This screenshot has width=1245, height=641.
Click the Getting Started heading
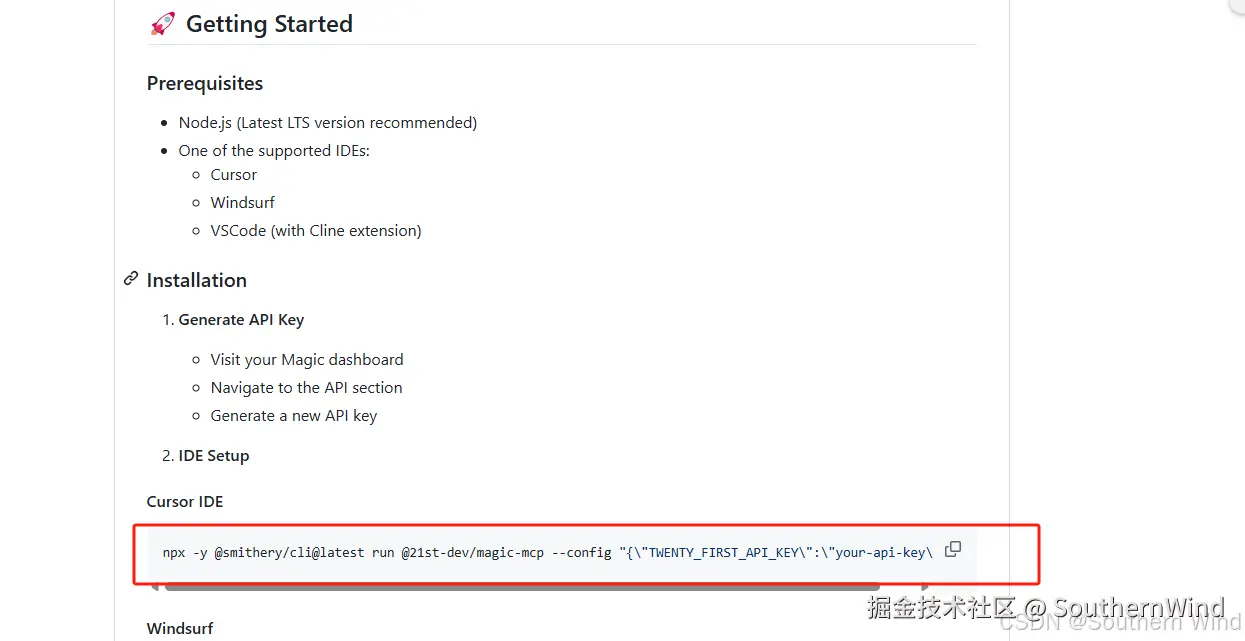point(269,24)
